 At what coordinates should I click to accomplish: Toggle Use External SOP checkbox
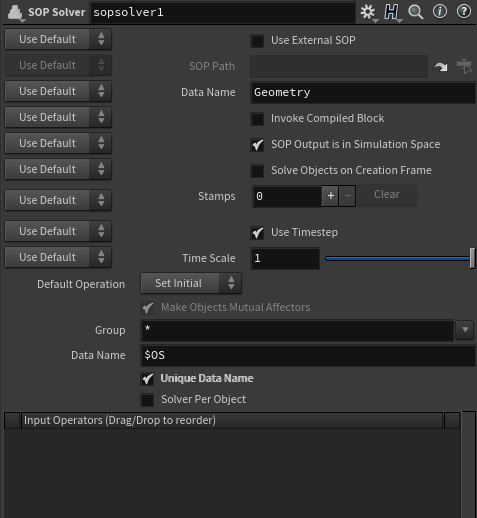257,41
